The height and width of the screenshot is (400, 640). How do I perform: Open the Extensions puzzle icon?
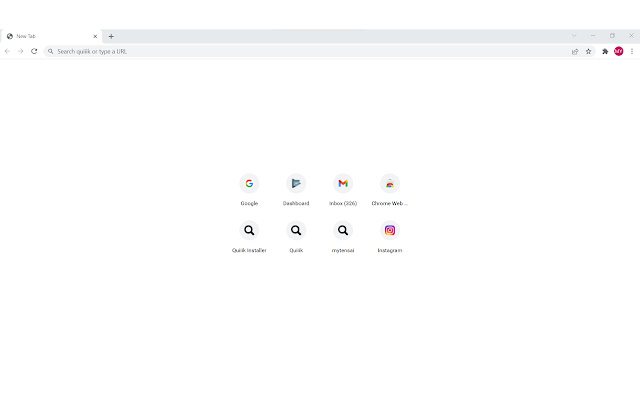tap(605, 51)
